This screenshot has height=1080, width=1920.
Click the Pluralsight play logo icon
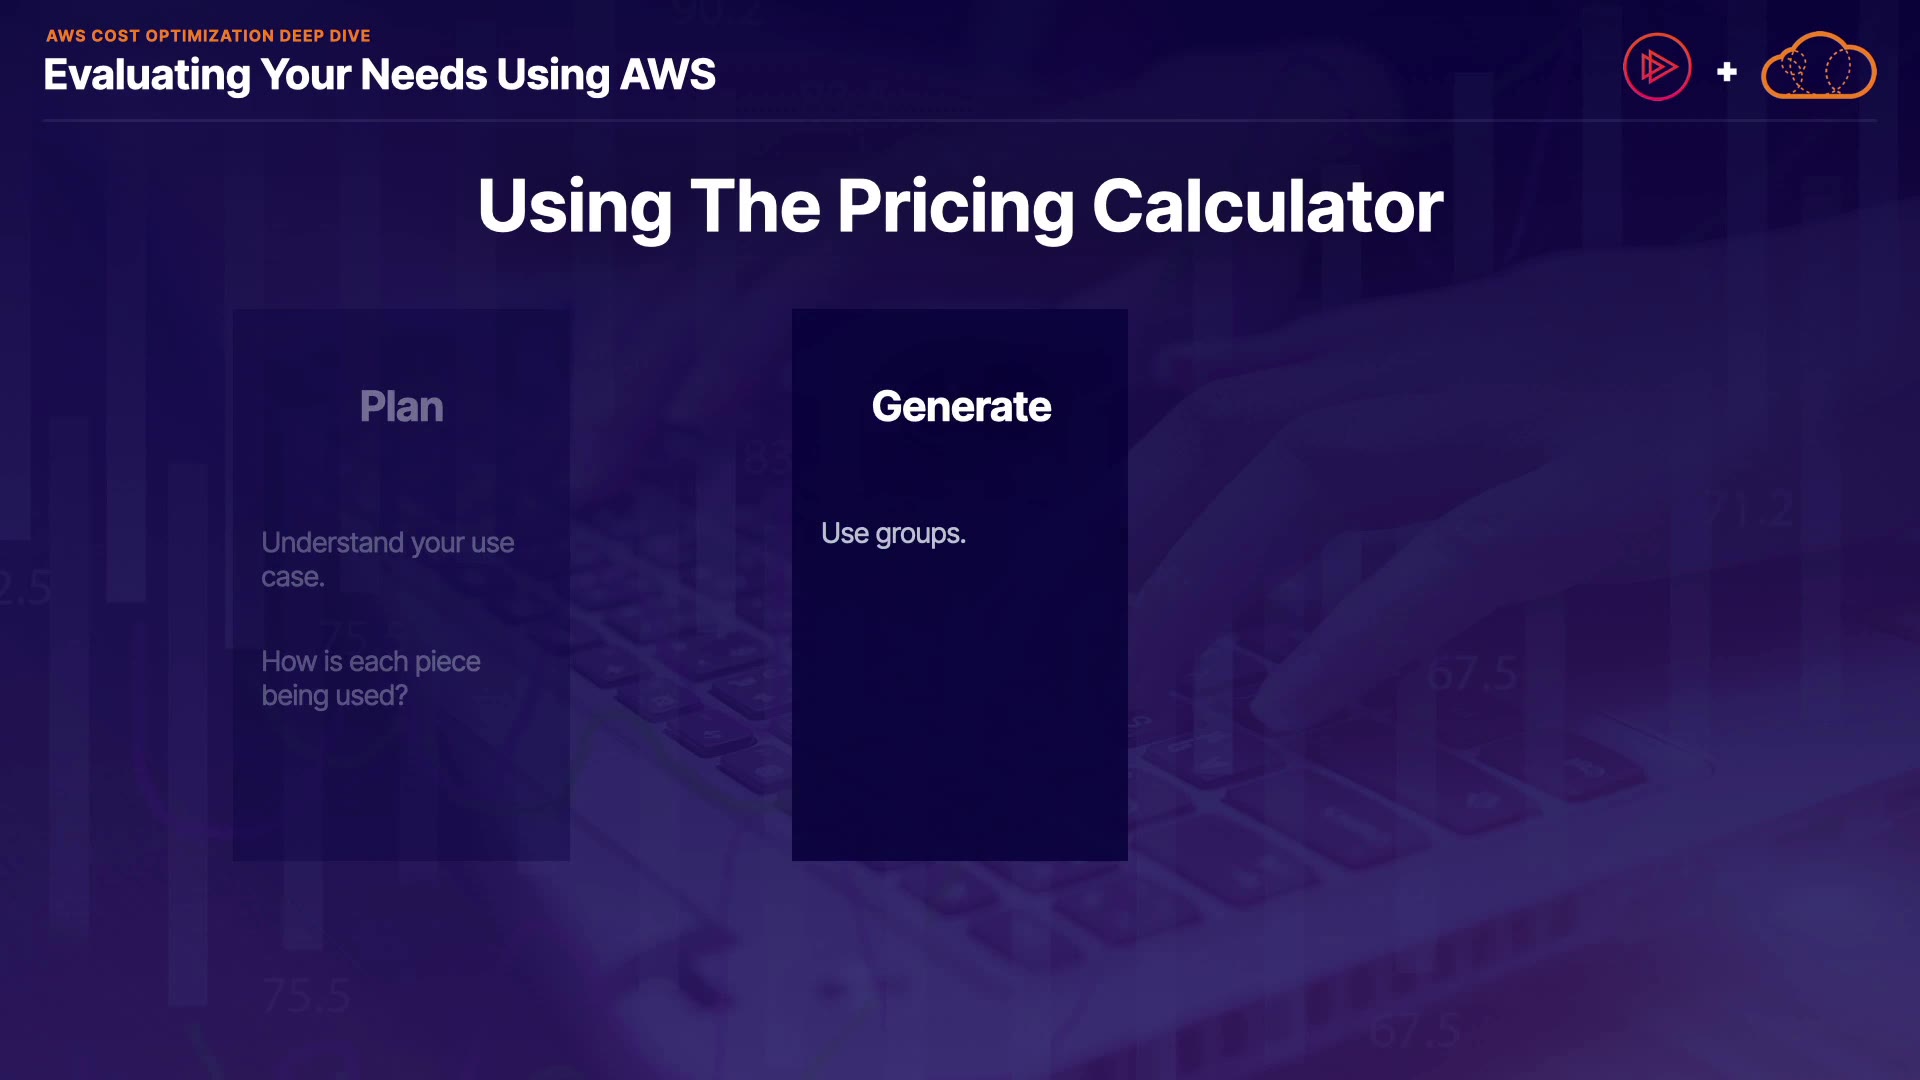coord(1657,68)
